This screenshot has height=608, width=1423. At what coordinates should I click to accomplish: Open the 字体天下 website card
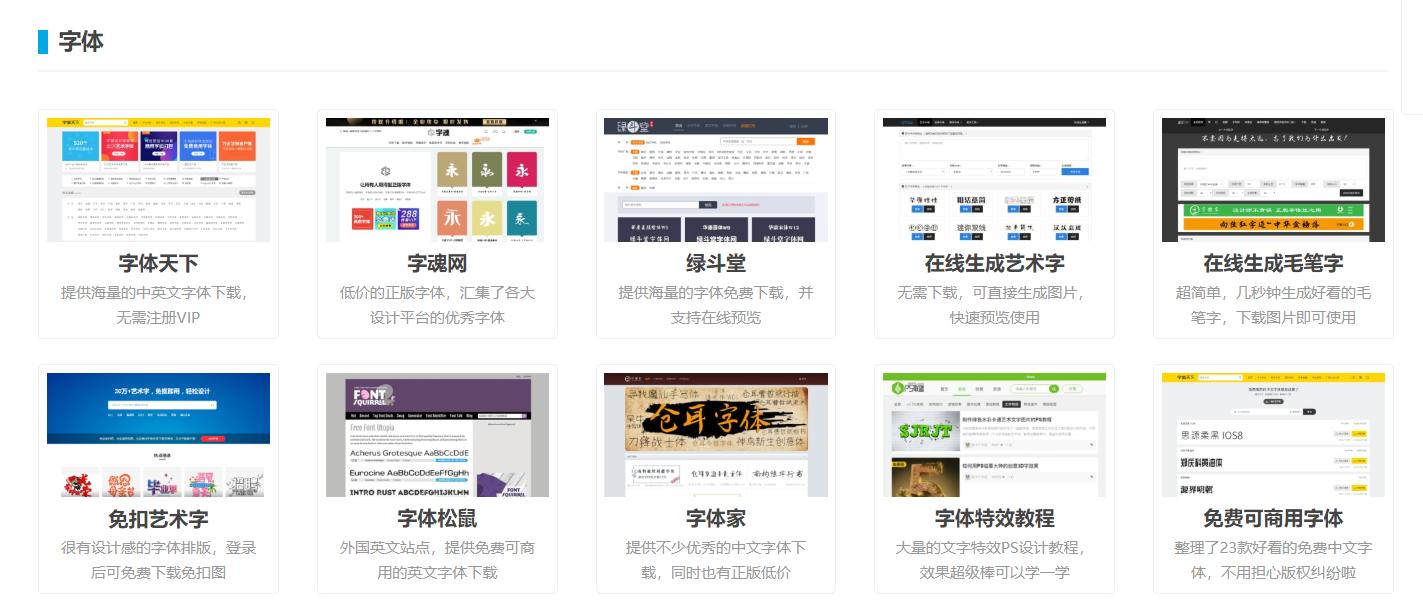pyautogui.click(x=158, y=264)
